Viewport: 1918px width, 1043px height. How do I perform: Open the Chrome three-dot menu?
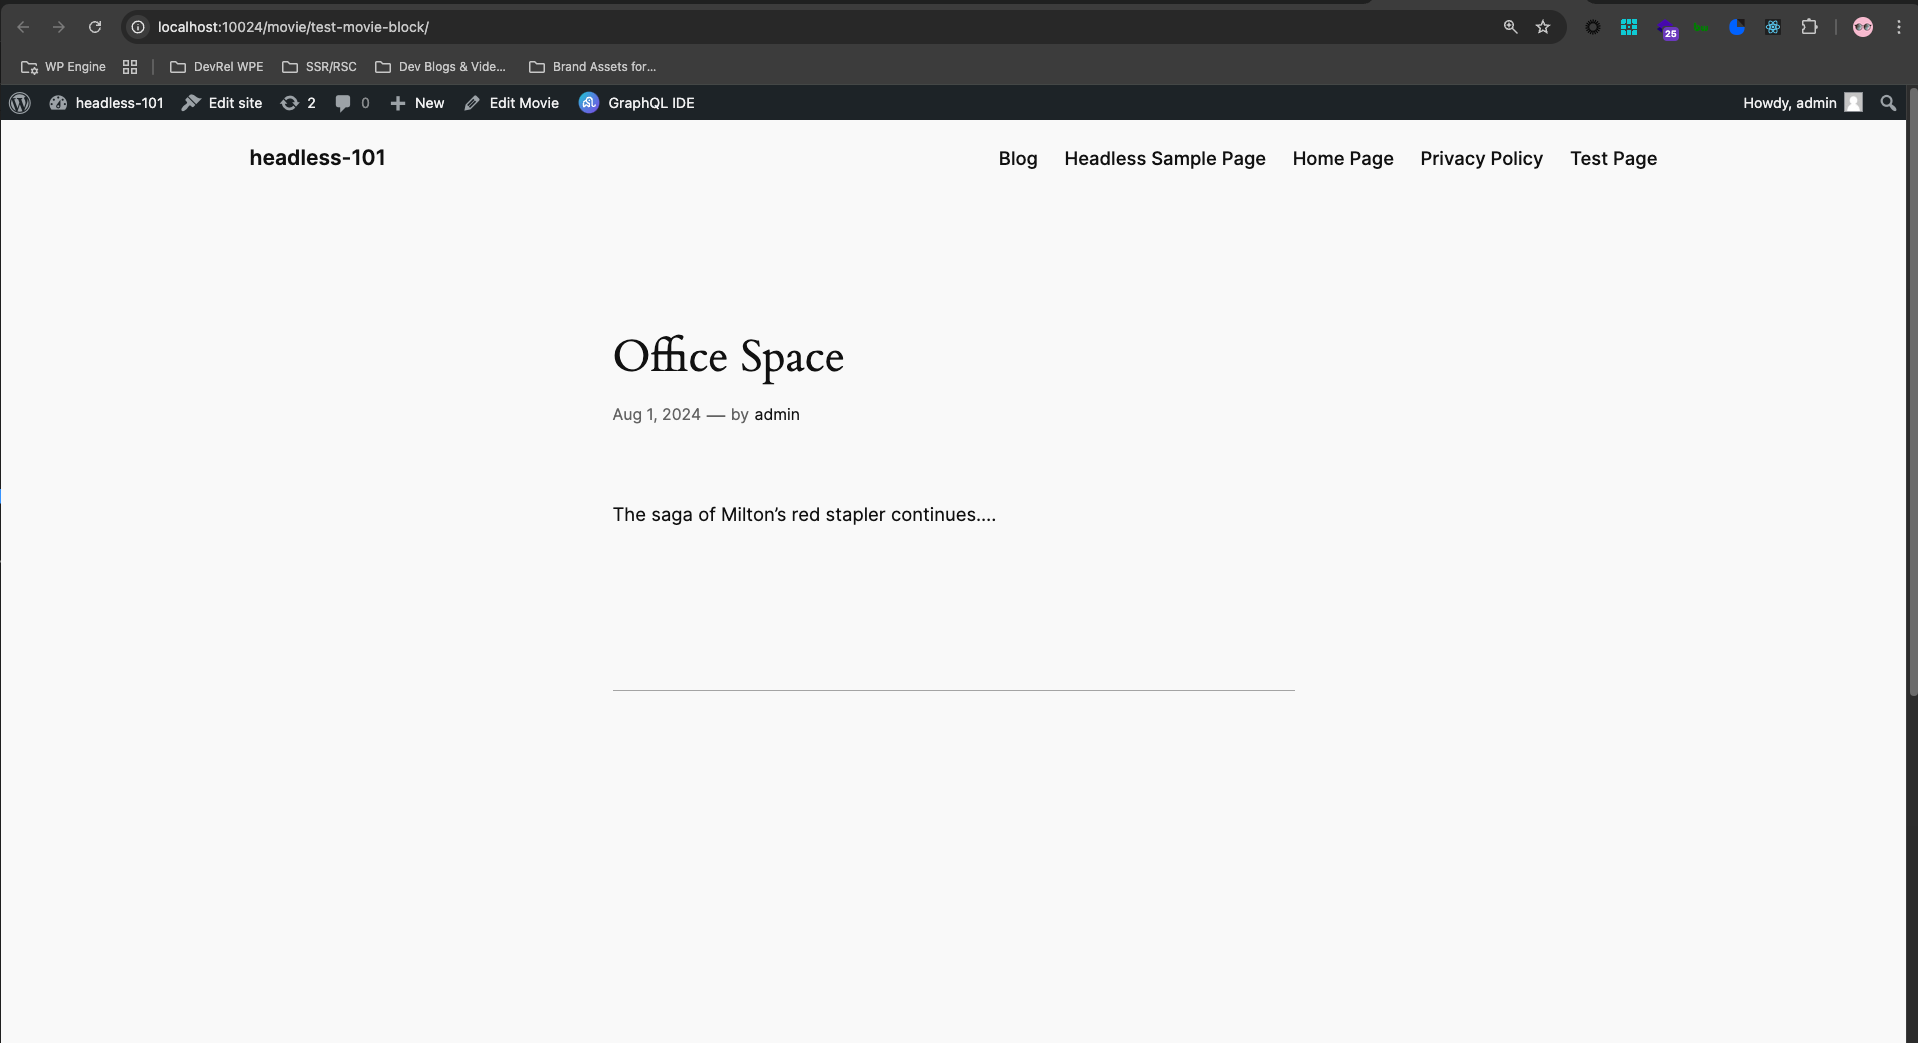click(x=1899, y=27)
